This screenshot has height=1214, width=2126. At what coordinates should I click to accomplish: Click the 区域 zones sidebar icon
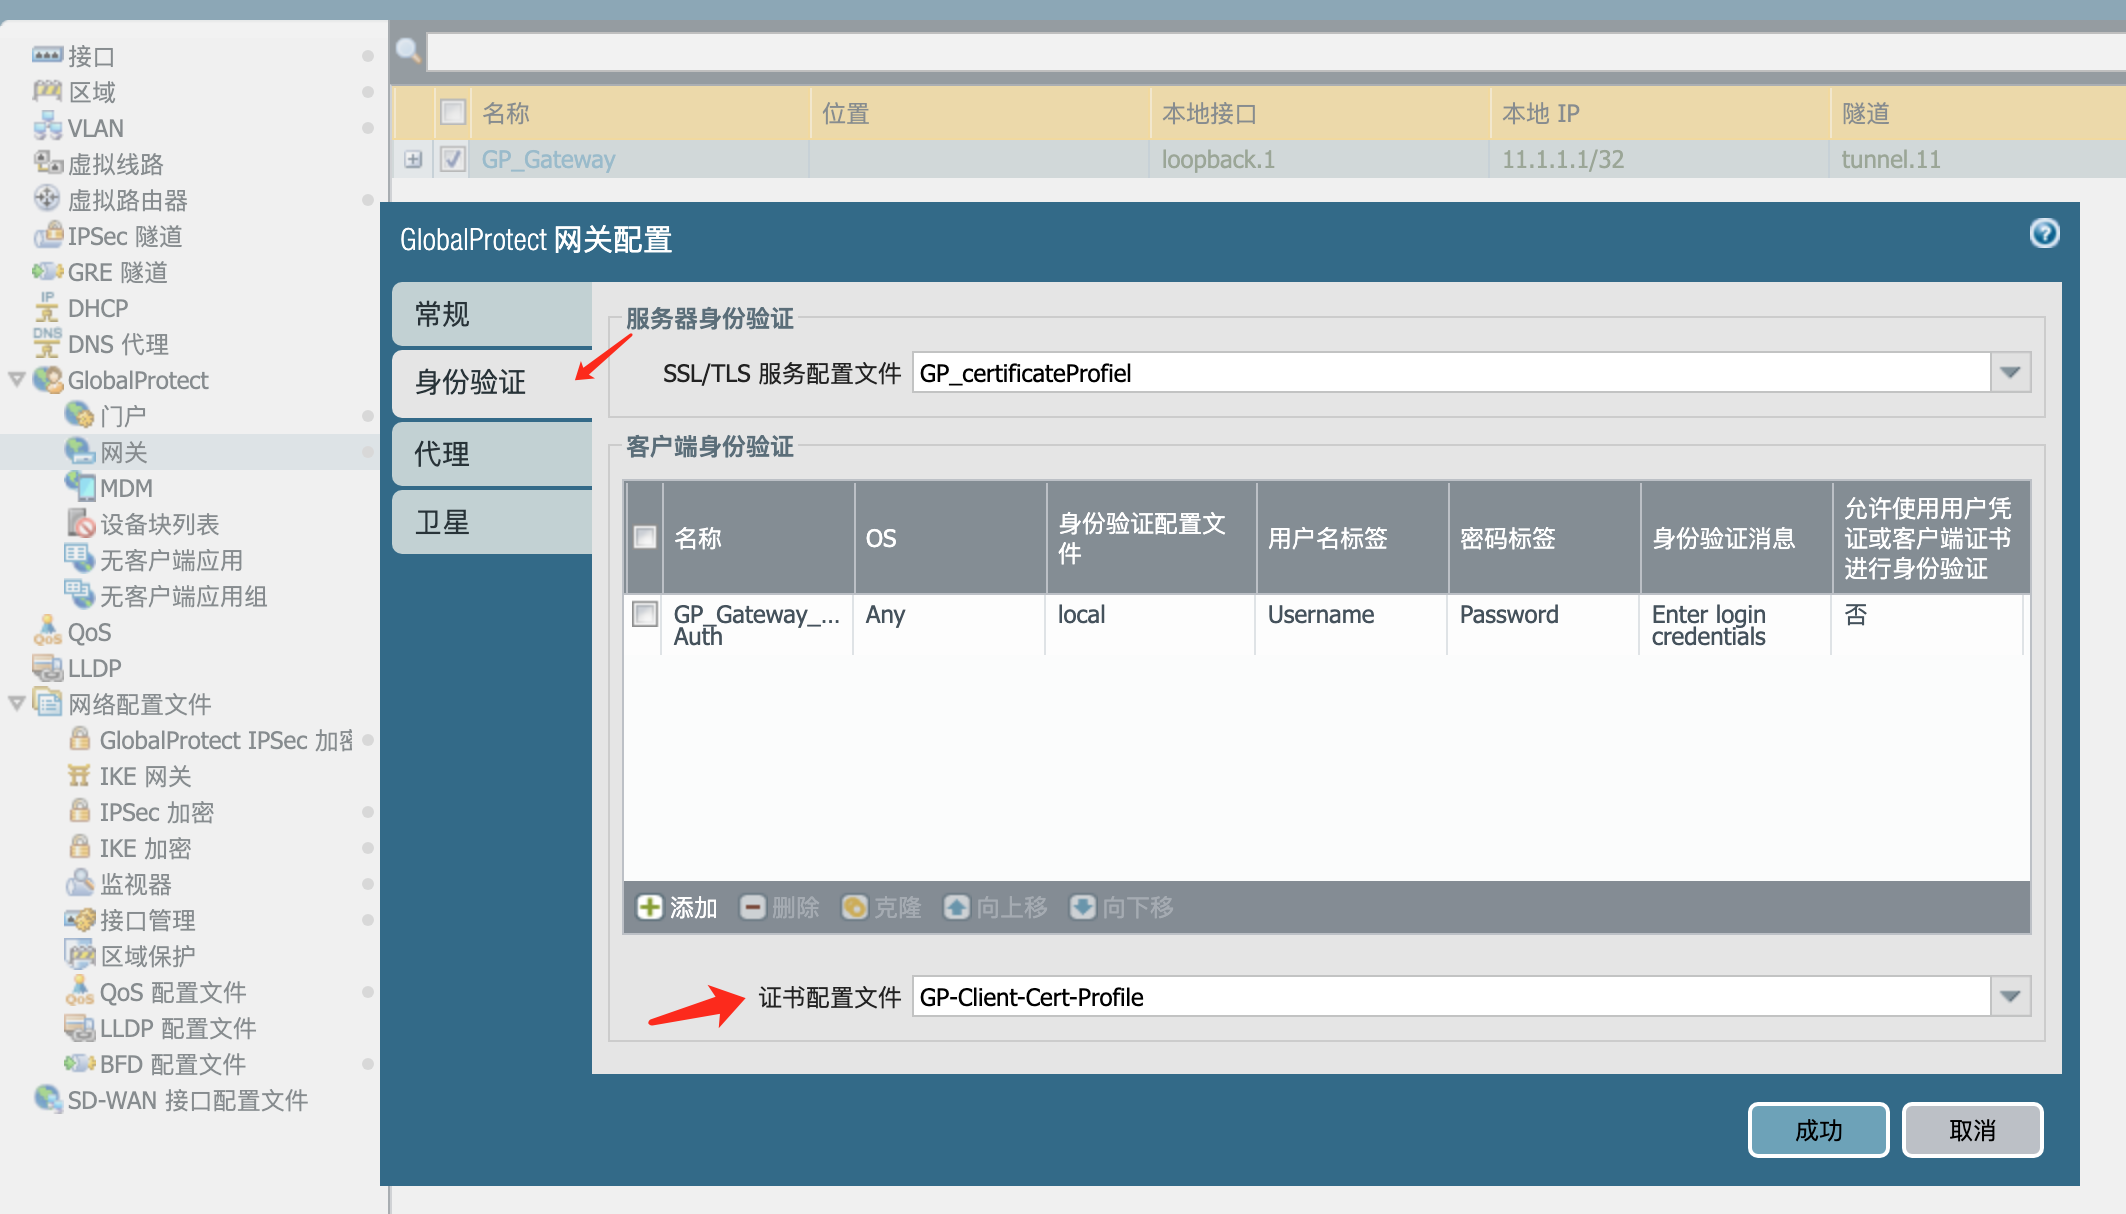pos(47,91)
